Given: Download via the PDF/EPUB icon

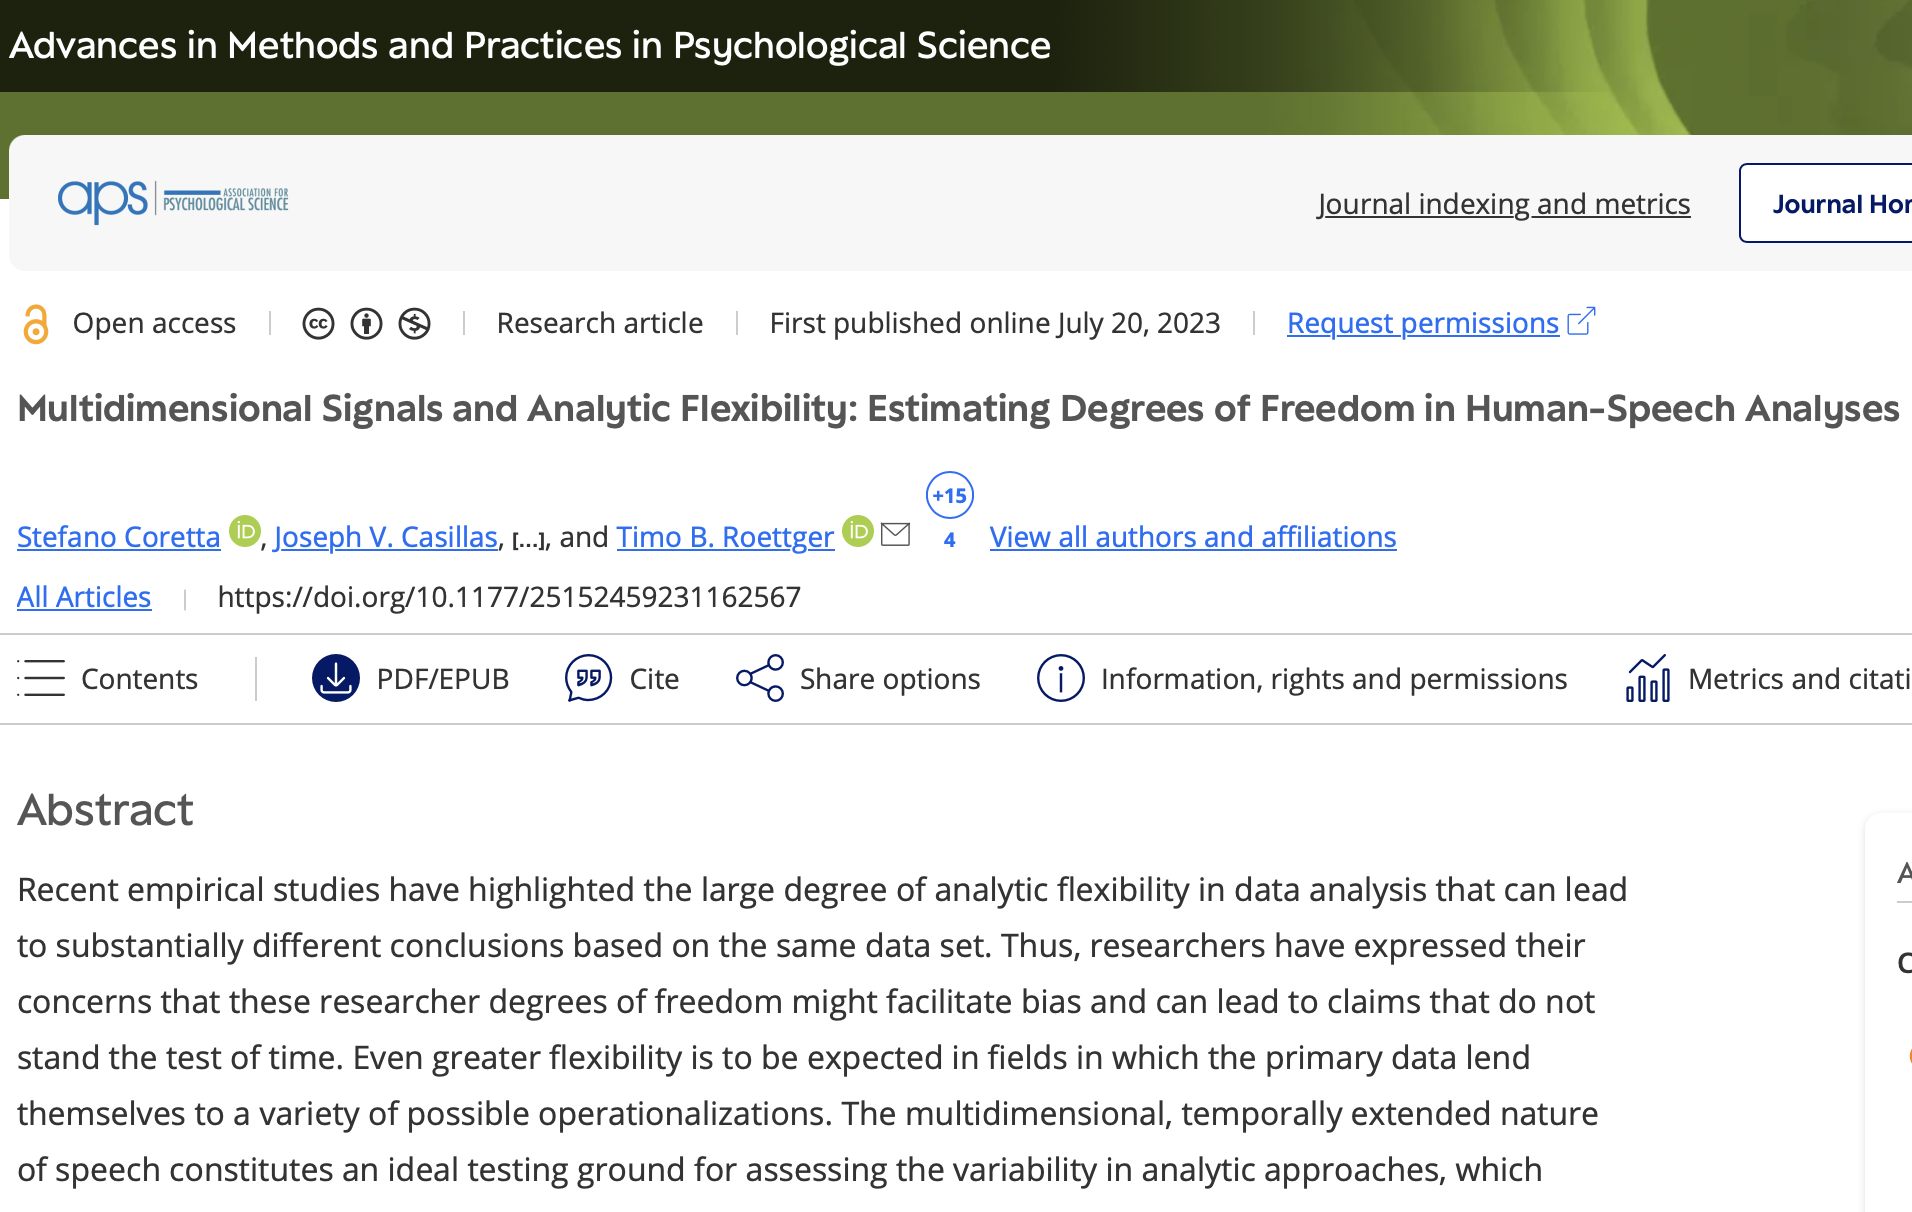Looking at the screenshot, I should [336, 679].
